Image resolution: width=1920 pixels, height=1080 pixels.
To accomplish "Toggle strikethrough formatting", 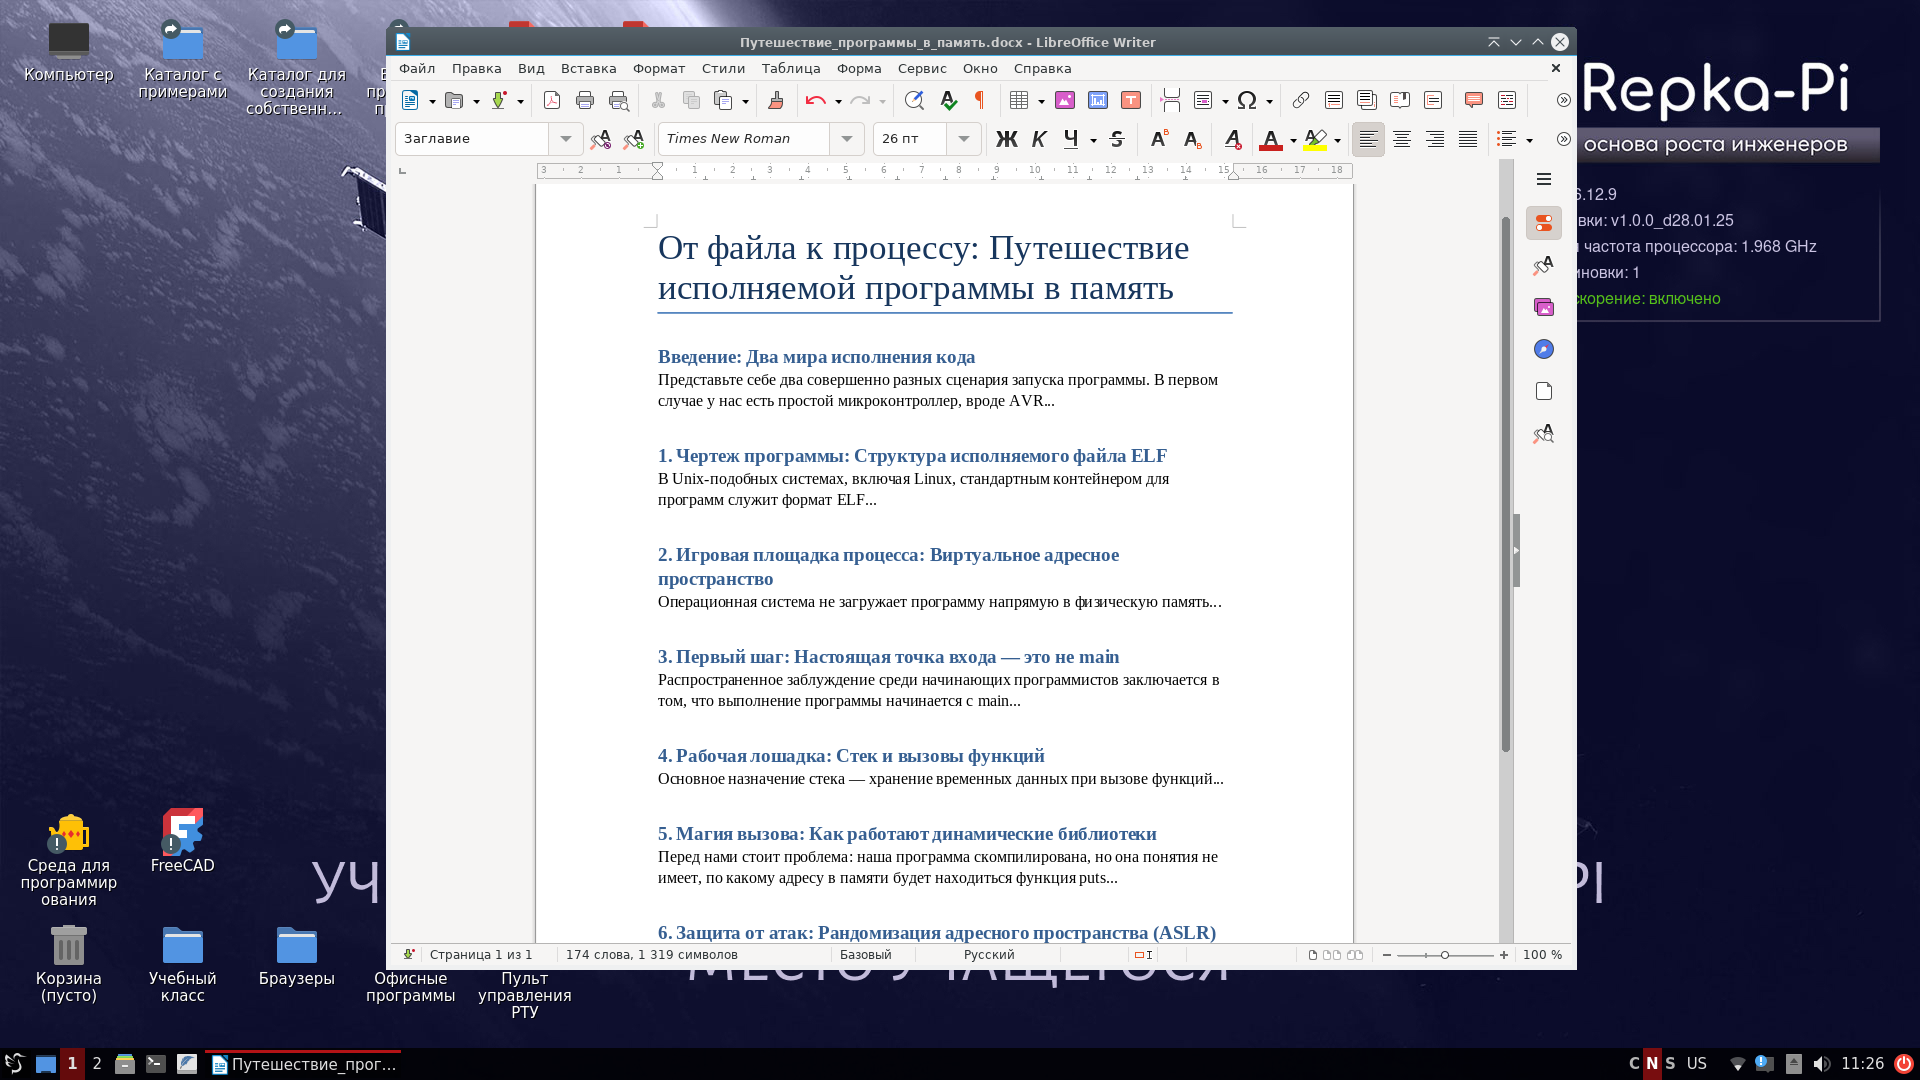I will 1117,139.
